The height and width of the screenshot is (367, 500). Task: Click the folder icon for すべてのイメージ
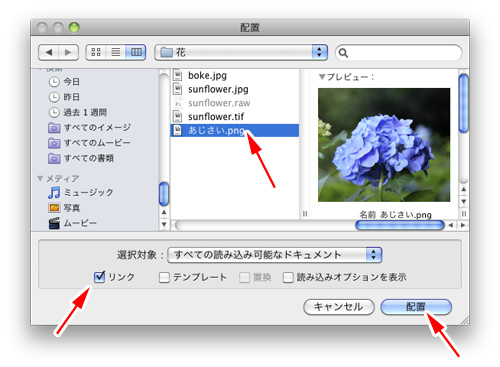pos(54,127)
